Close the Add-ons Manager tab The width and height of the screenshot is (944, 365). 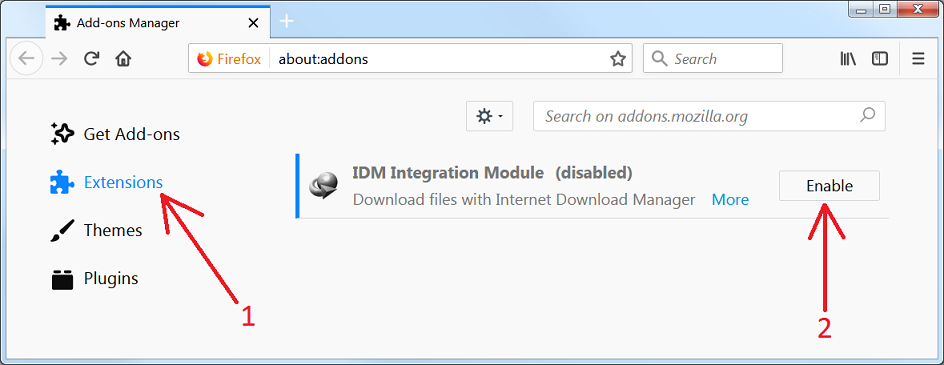tap(253, 23)
